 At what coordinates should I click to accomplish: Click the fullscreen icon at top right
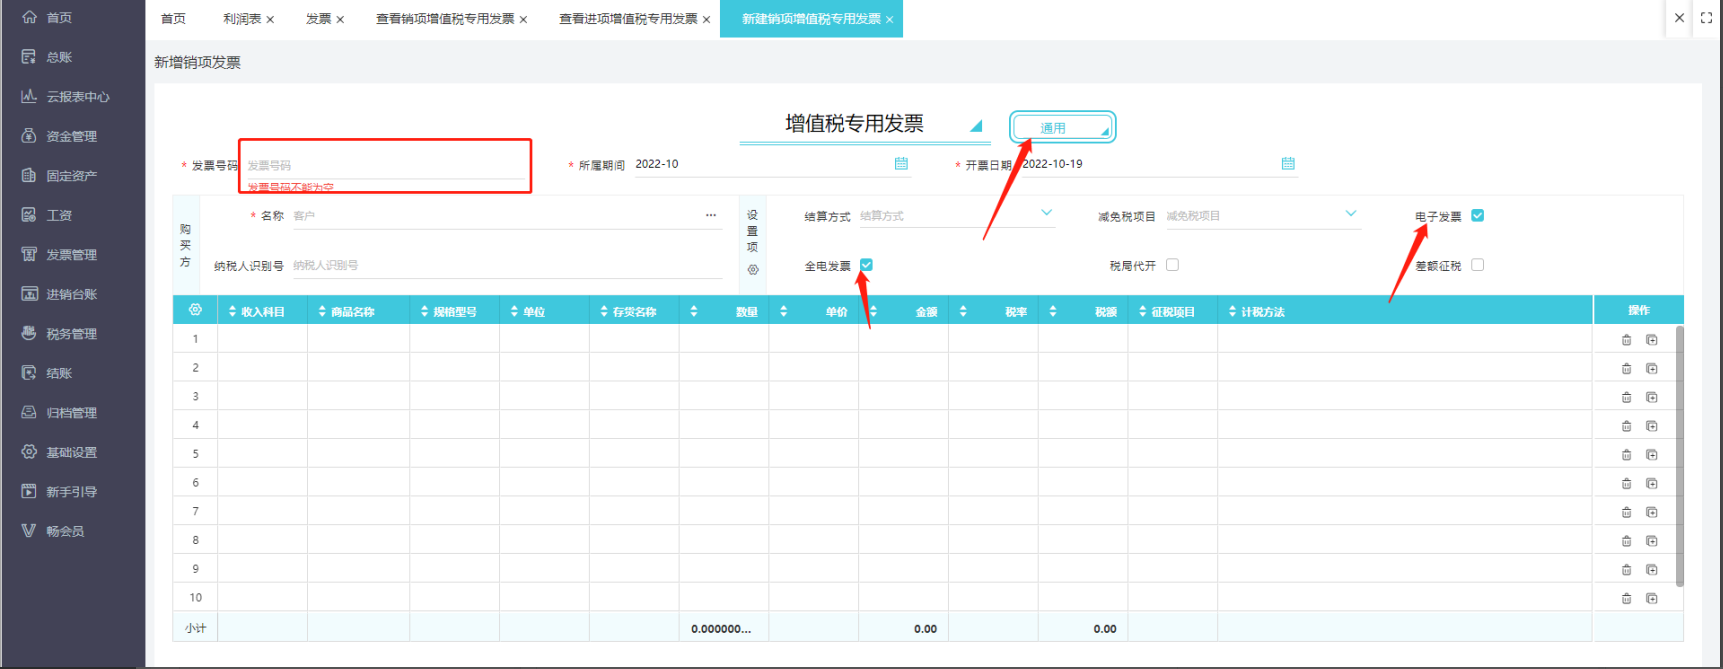pos(1706,18)
